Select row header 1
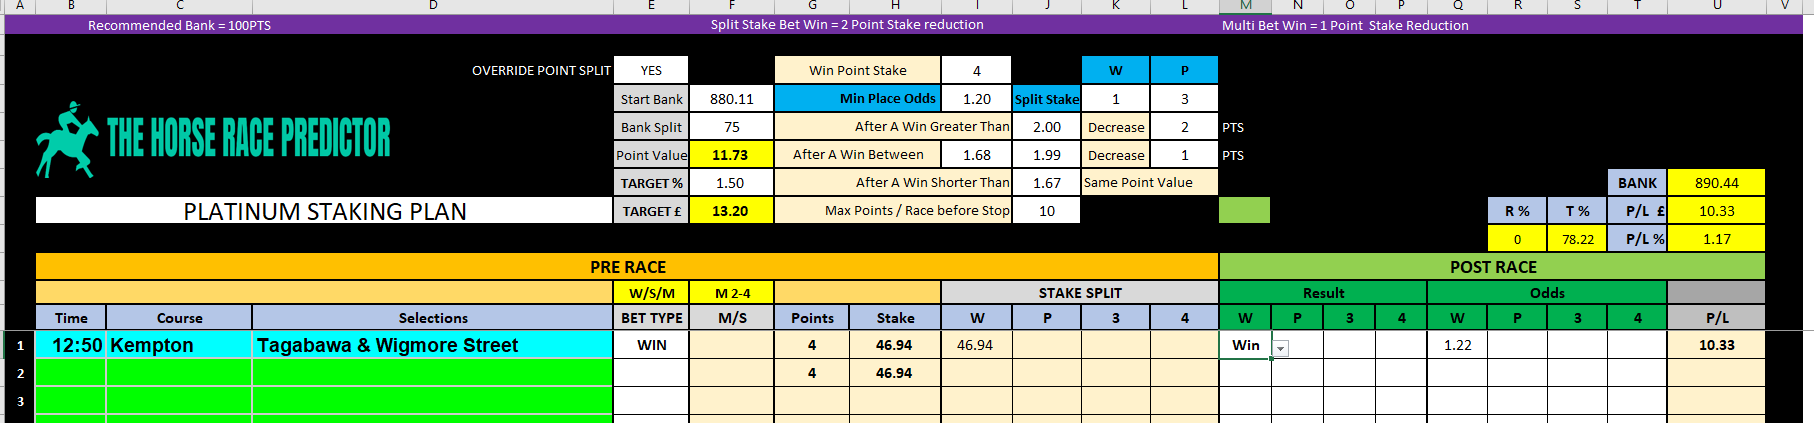1814x423 pixels. click(20, 345)
